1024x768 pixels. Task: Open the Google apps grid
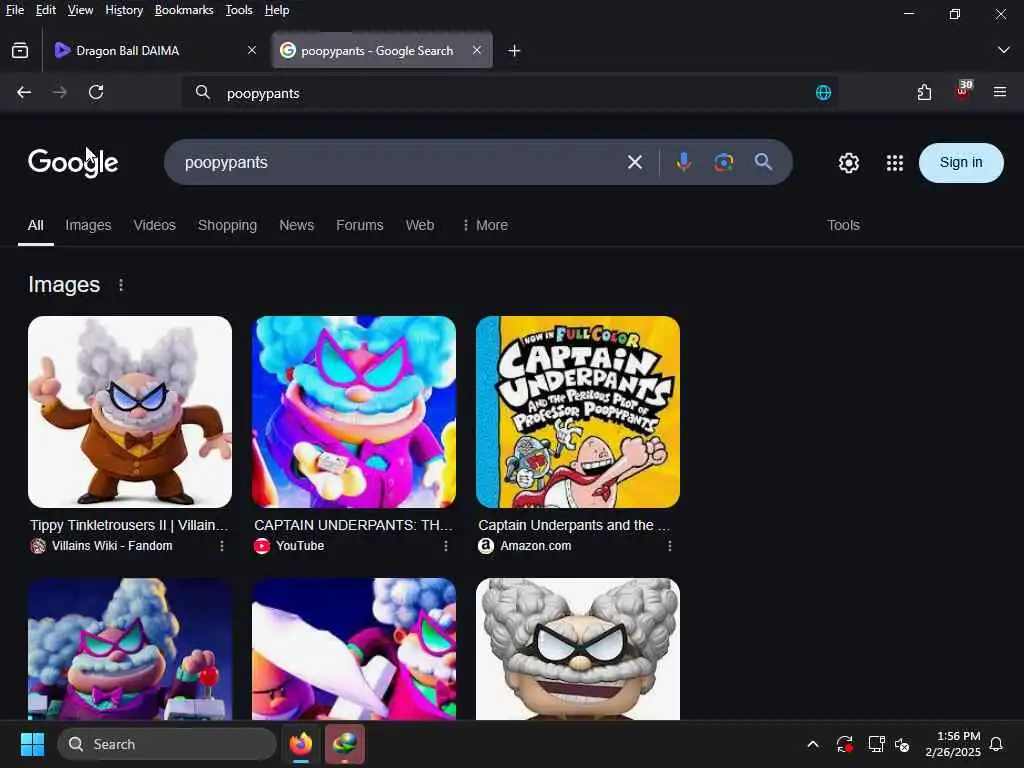[x=895, y=163]
